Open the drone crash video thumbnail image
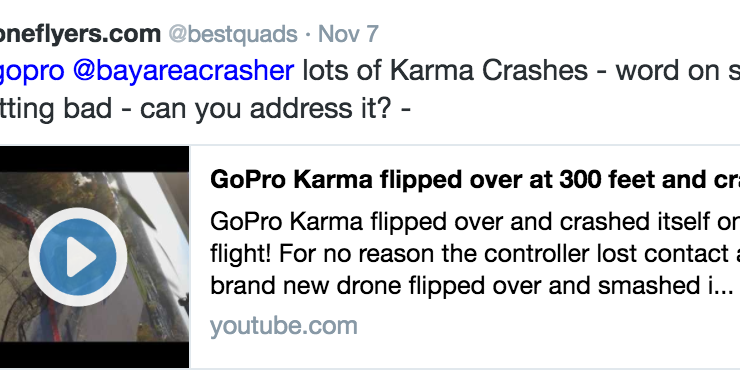 click(94, 257)
